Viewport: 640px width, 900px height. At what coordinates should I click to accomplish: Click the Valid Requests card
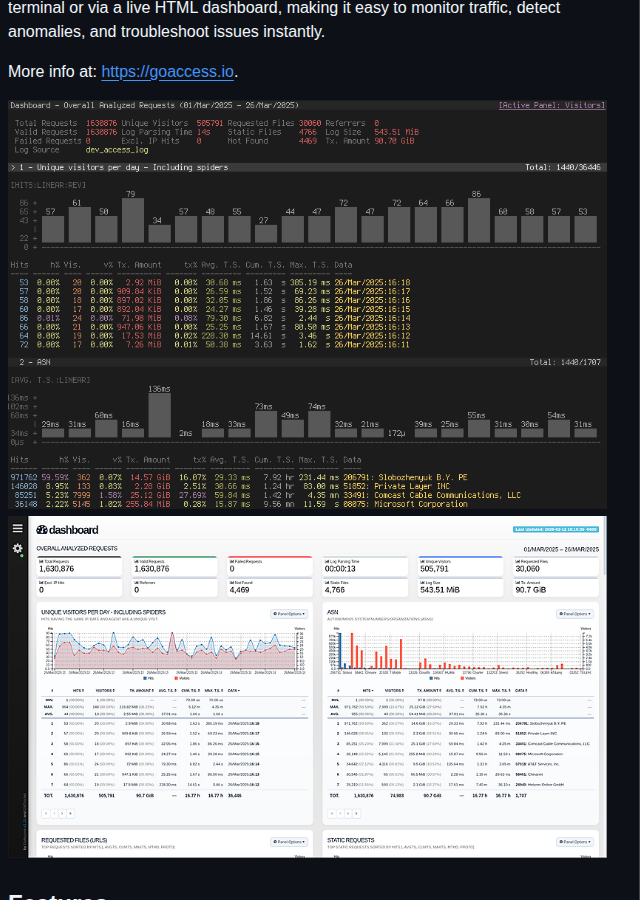174,566
